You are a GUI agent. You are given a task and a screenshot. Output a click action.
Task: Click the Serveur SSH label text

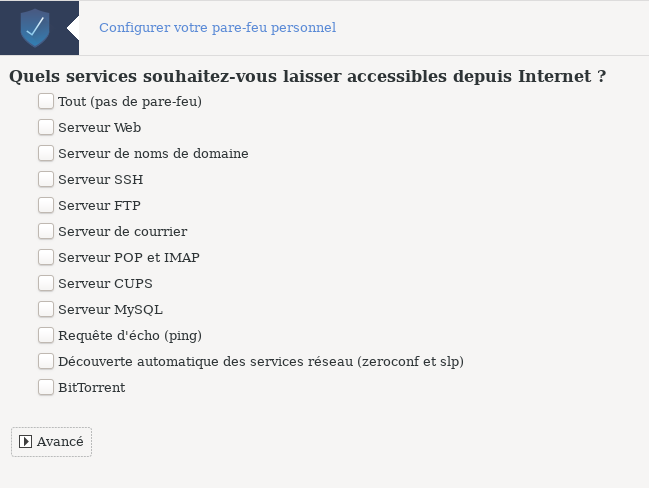pos(101,180)
